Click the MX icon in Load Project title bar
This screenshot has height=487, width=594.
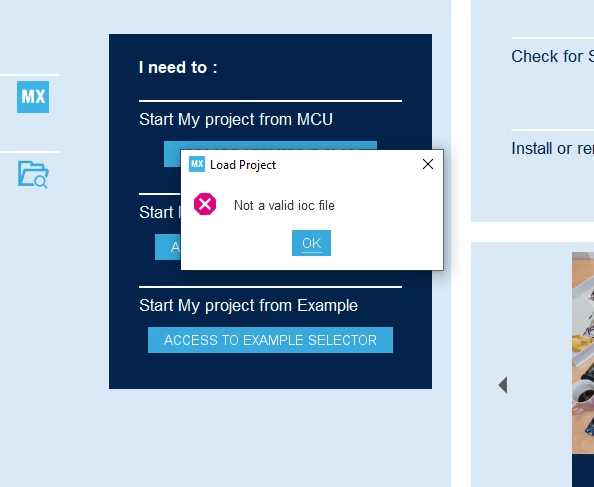tap(197, 164)
